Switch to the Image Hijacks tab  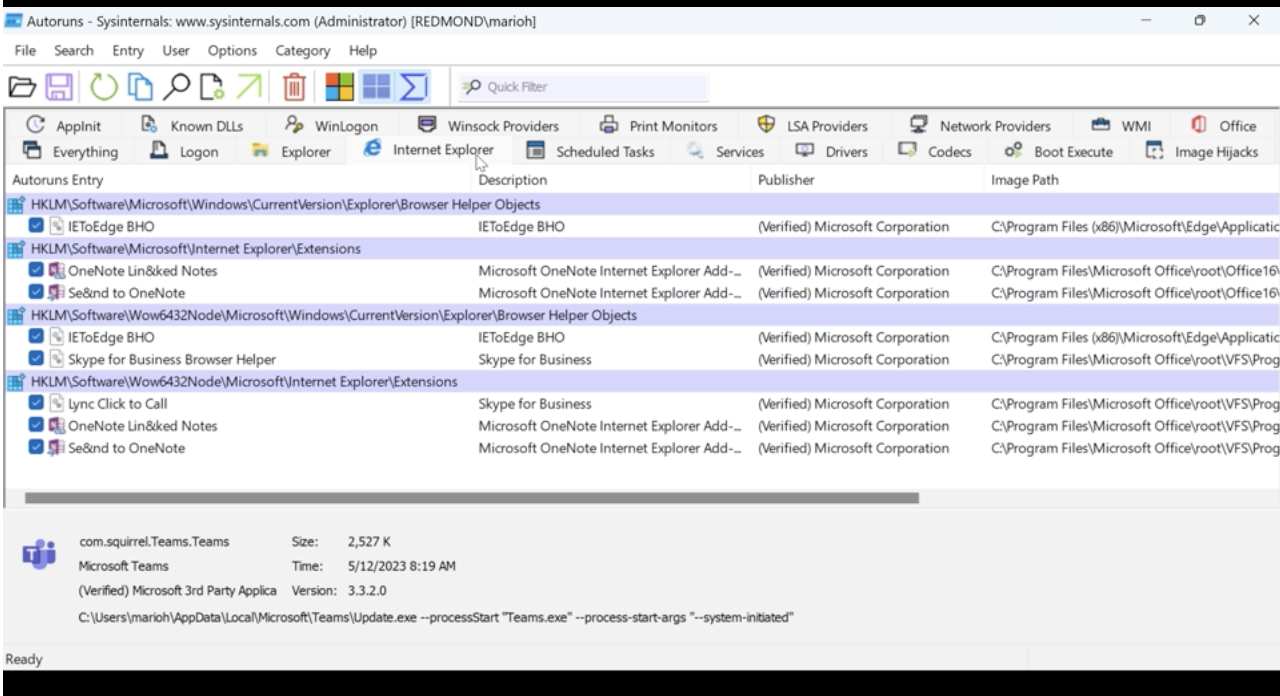(1202, 152)
